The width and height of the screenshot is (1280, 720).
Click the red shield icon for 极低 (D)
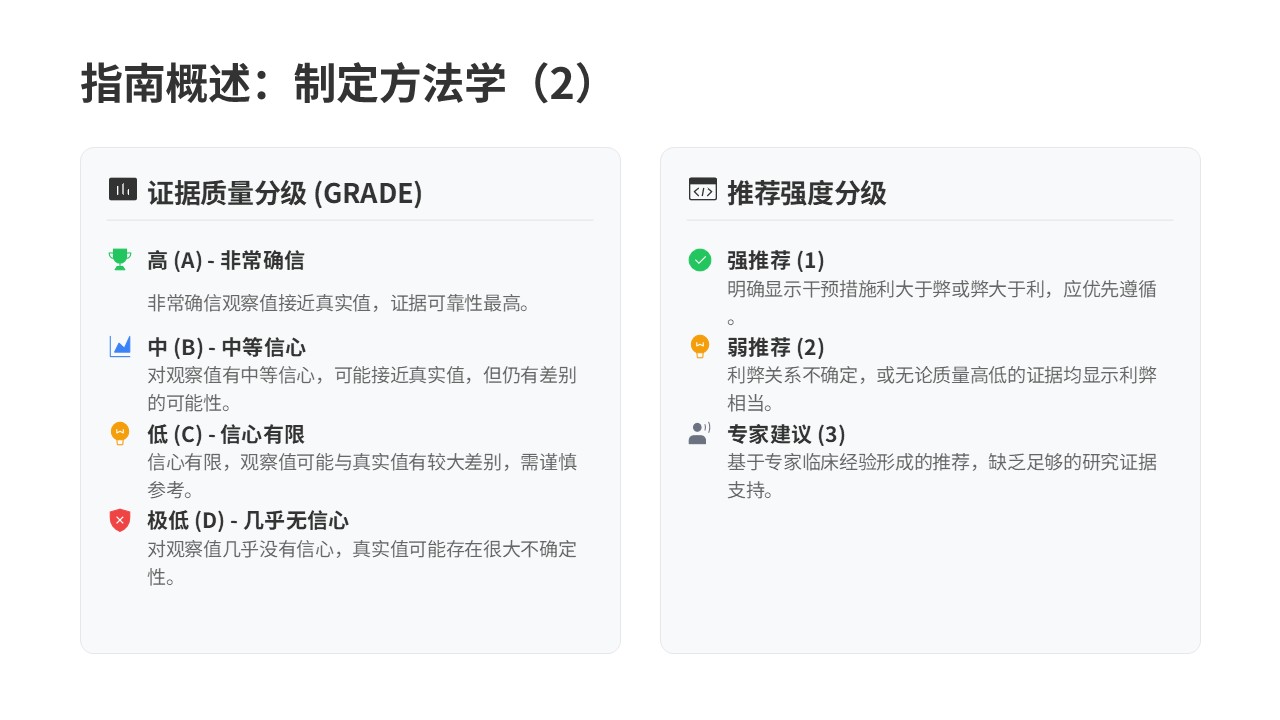[x=120, y=520]
